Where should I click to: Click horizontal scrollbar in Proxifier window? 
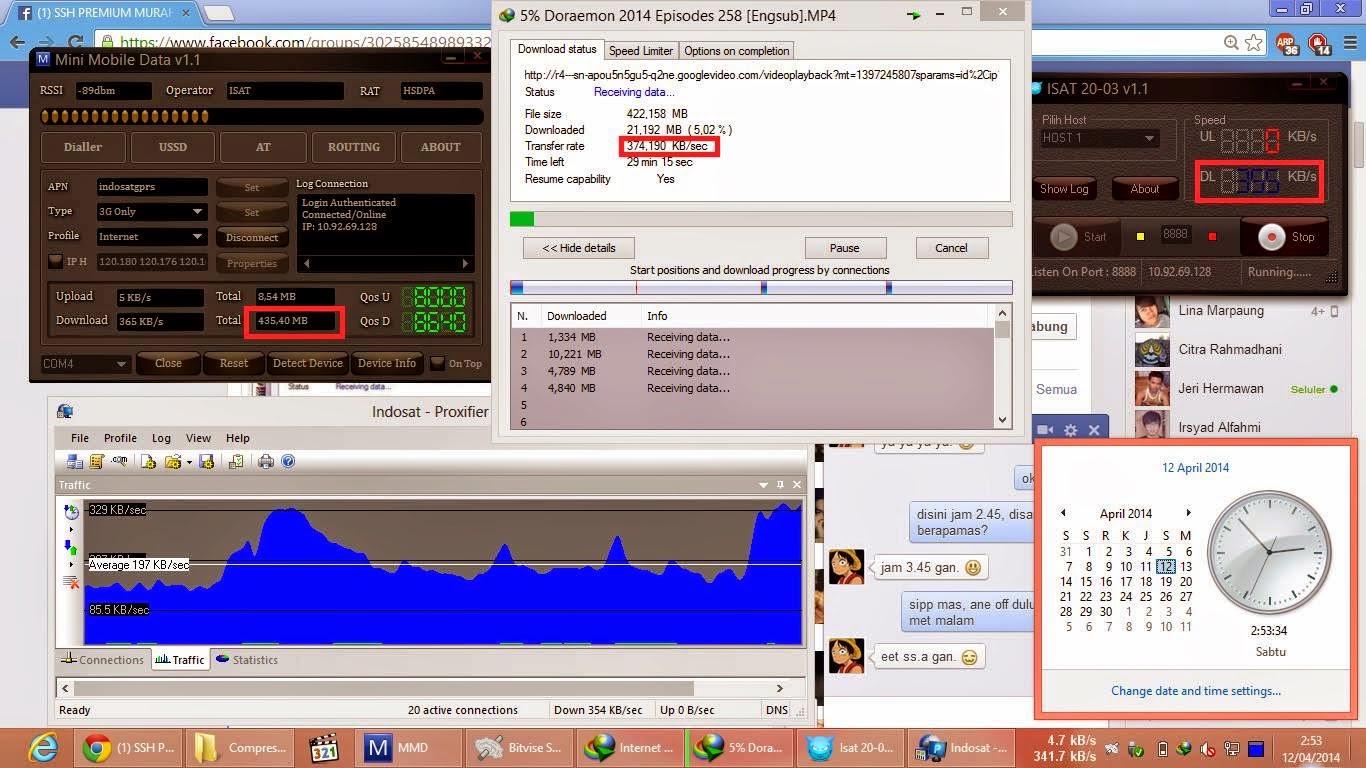[x=422, y=688]
